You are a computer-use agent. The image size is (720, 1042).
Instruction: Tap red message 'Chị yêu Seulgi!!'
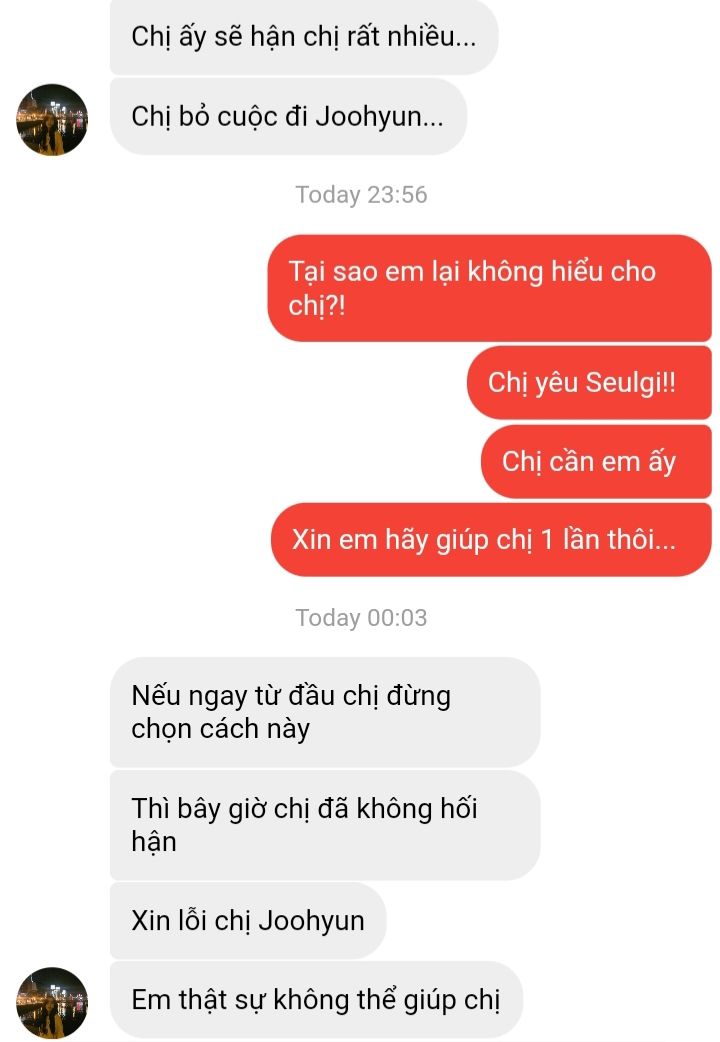pyautogui.click(x=589, y=383)
